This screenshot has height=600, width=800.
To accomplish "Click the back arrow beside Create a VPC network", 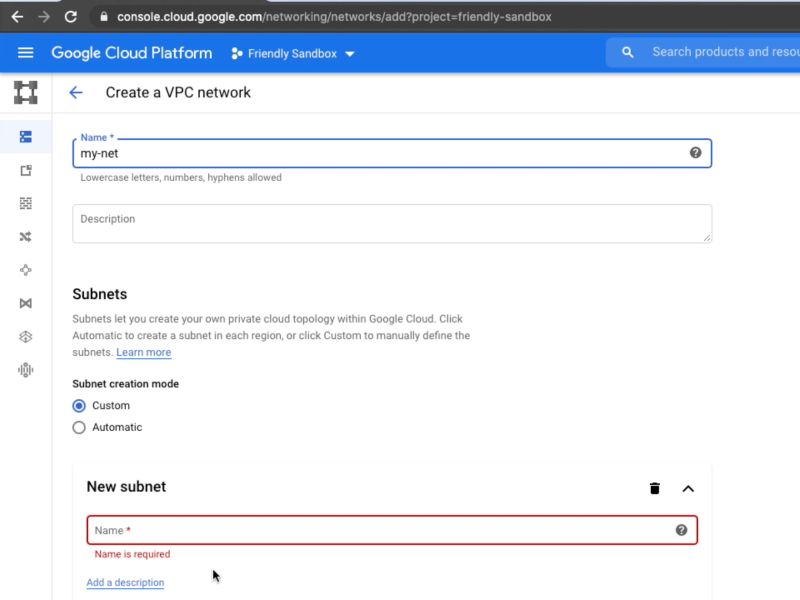I will pyautogui.click(x=76, y=92).
